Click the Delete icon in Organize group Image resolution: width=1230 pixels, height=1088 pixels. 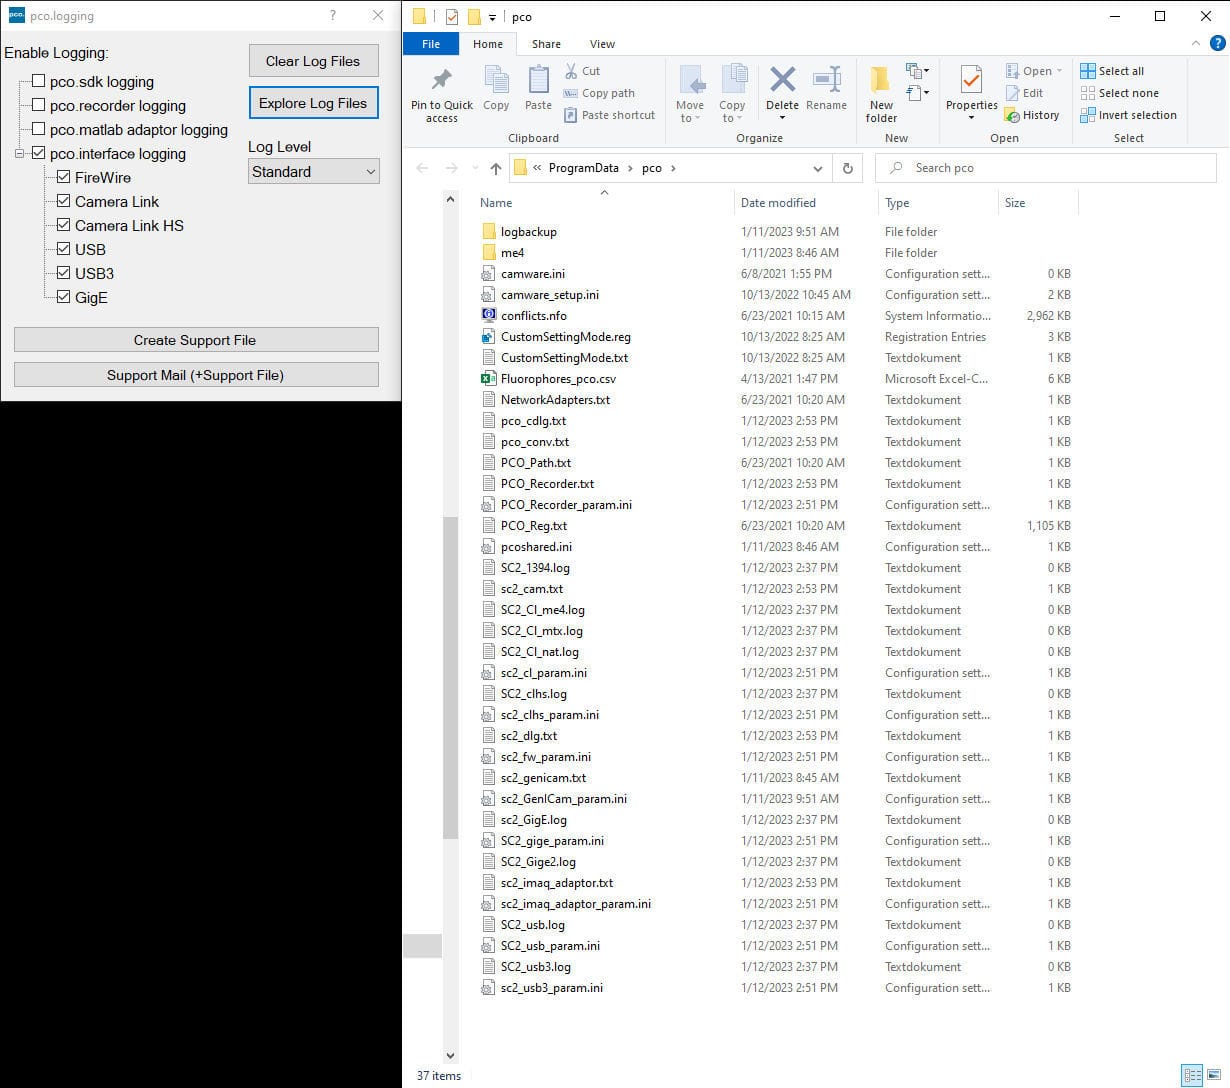782,85
